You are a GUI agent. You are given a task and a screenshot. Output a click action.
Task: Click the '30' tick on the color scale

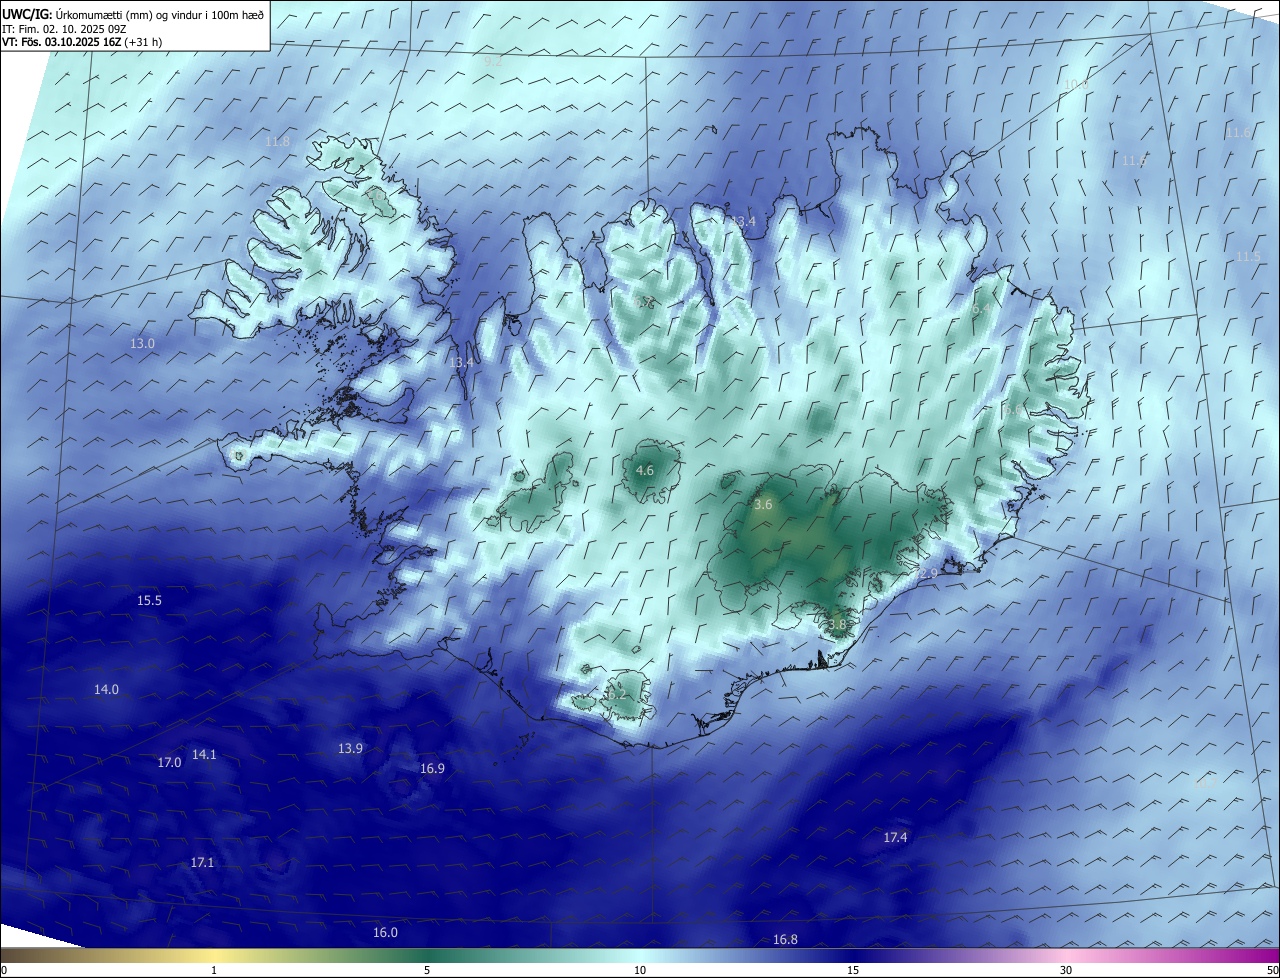[1066, 971]
